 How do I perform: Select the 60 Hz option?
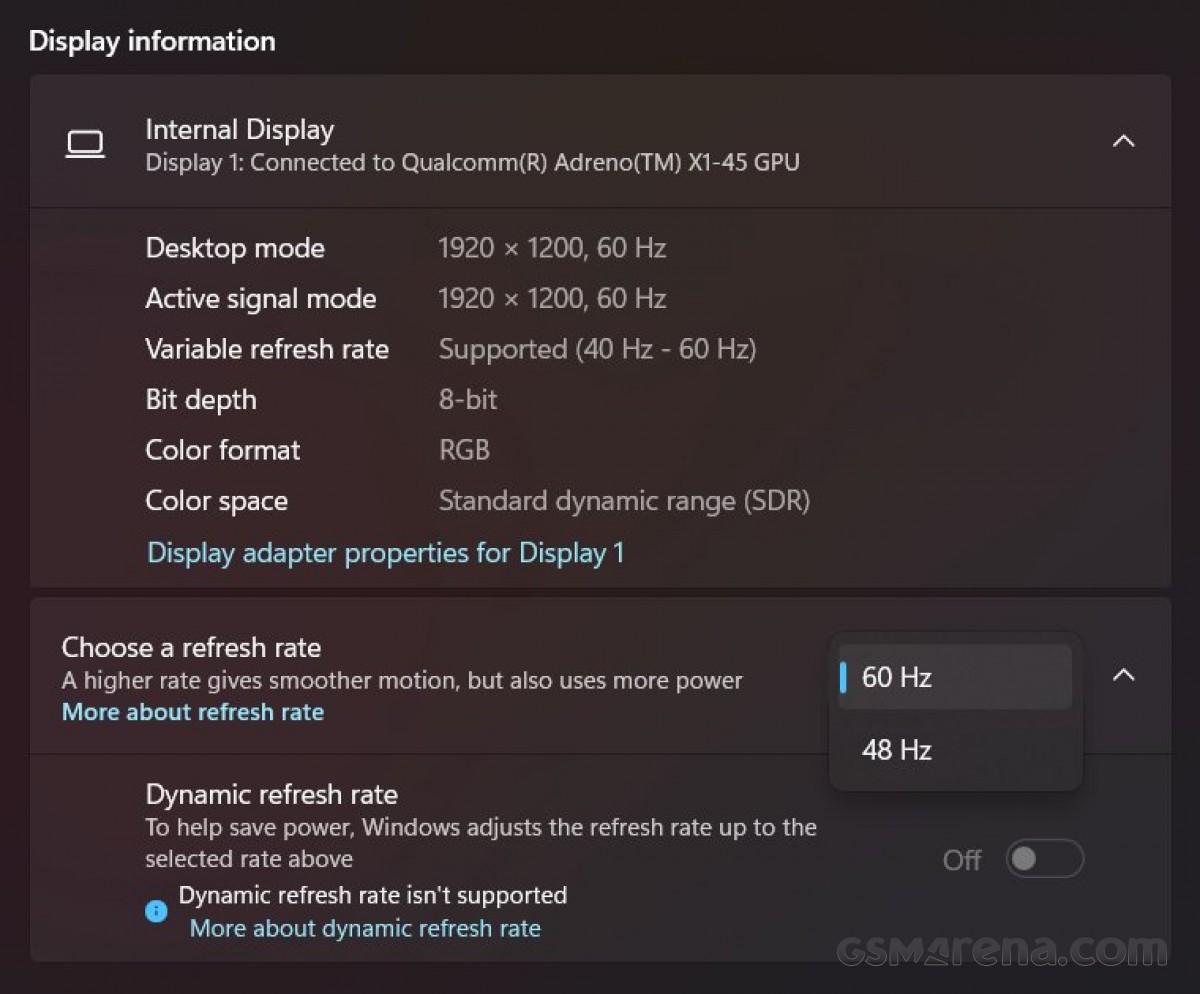[x=895, y=677]
